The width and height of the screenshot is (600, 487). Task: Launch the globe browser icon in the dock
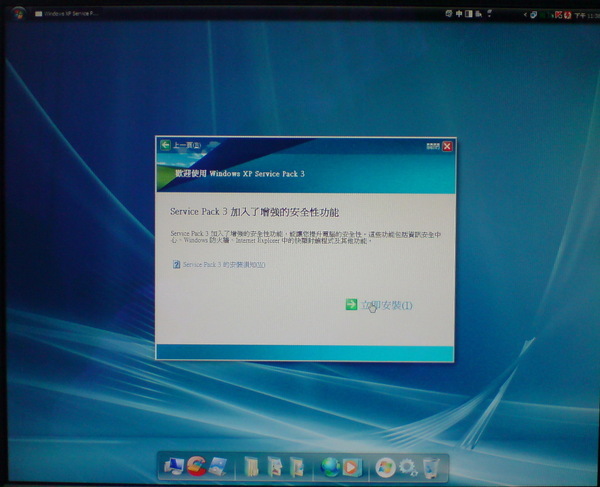330,467
